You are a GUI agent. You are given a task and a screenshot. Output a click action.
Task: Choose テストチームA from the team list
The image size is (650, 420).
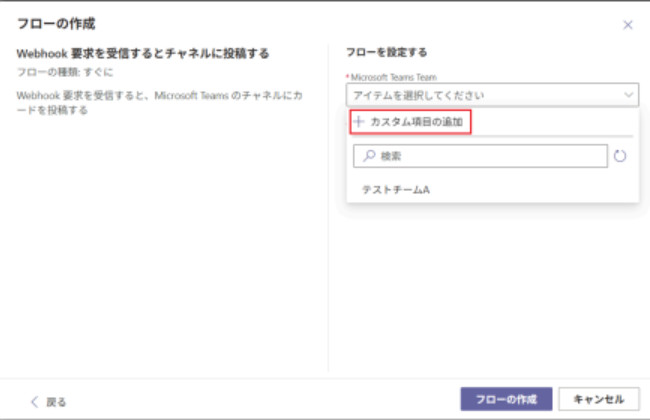(396, 188)
